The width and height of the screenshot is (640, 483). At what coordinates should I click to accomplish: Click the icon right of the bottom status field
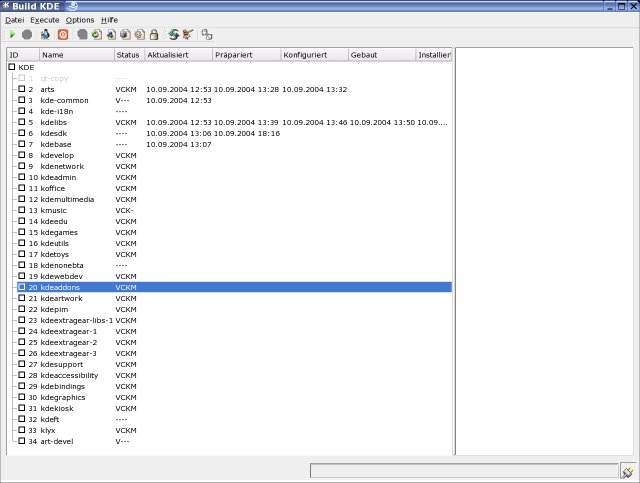(627, 471)
